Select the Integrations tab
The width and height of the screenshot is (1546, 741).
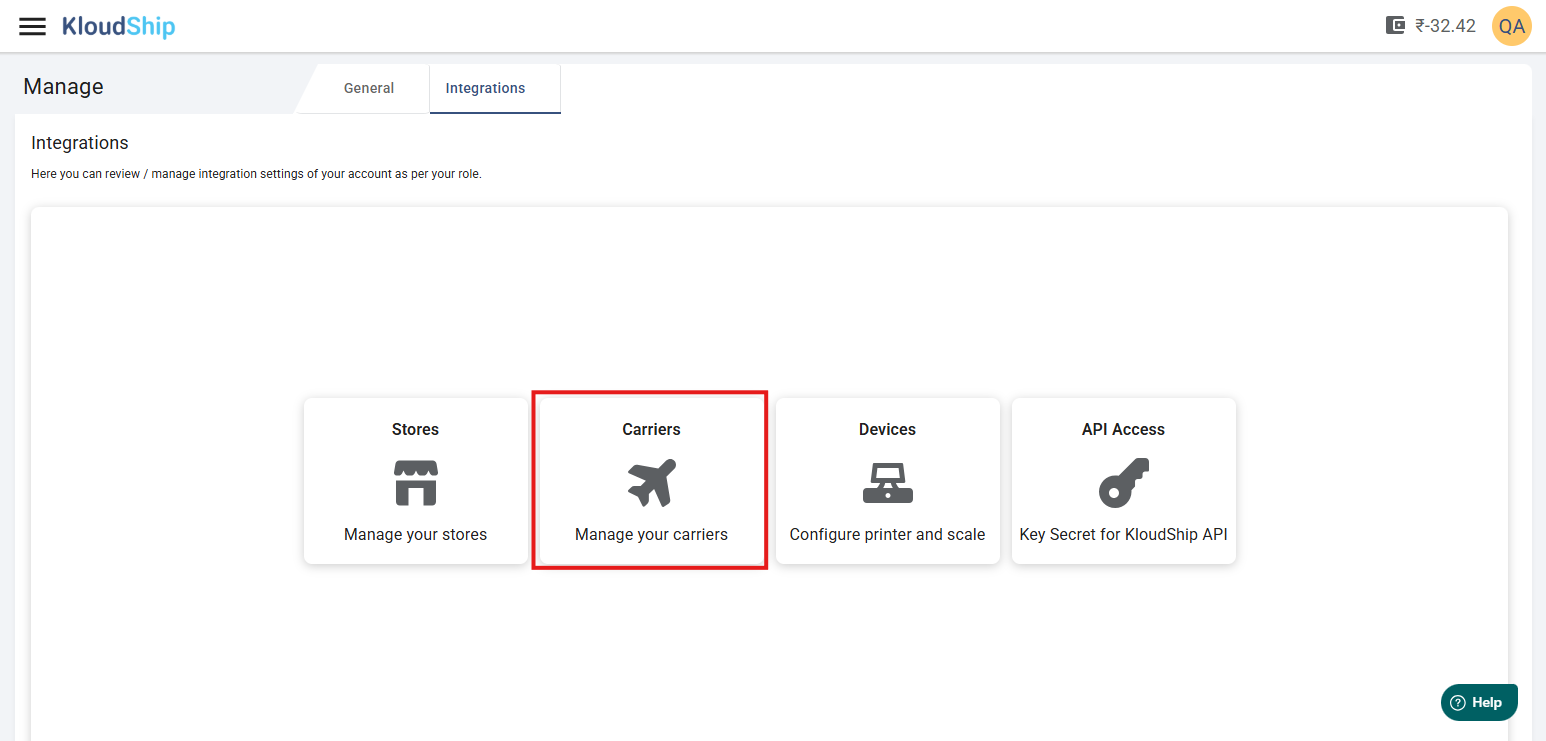(485, 88)
